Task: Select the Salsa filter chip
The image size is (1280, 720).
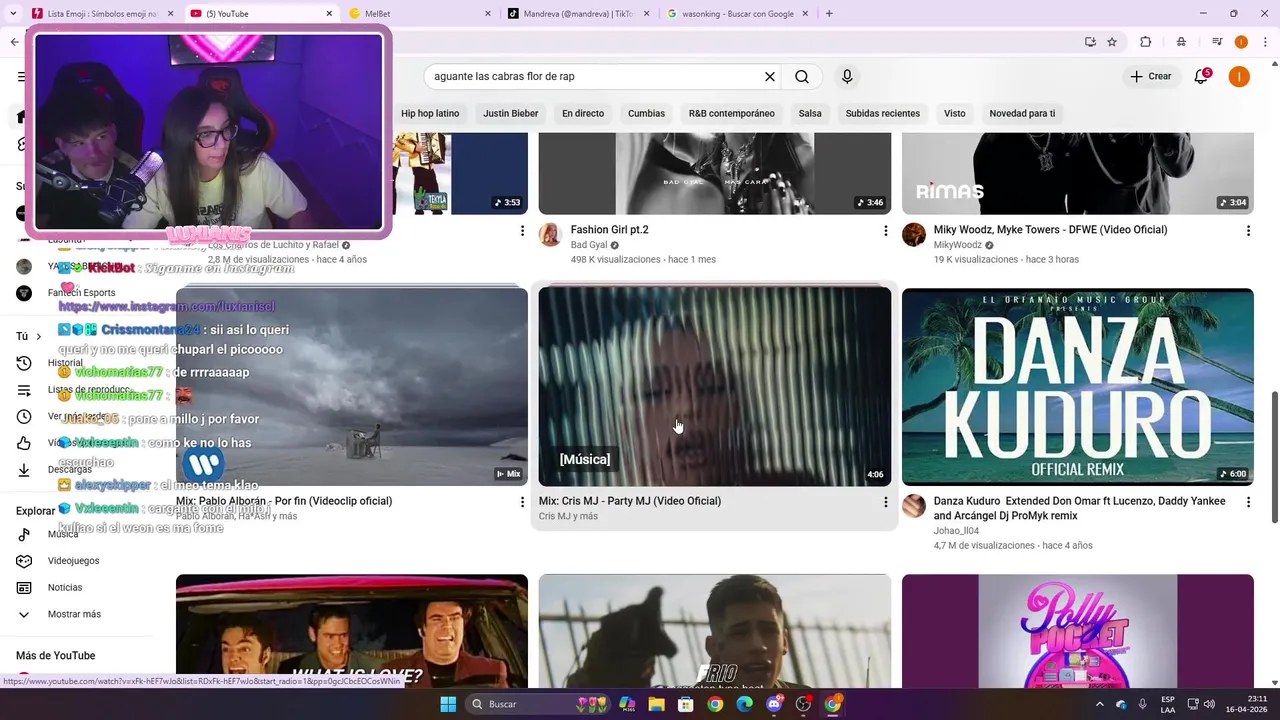Action: [810, 113]
